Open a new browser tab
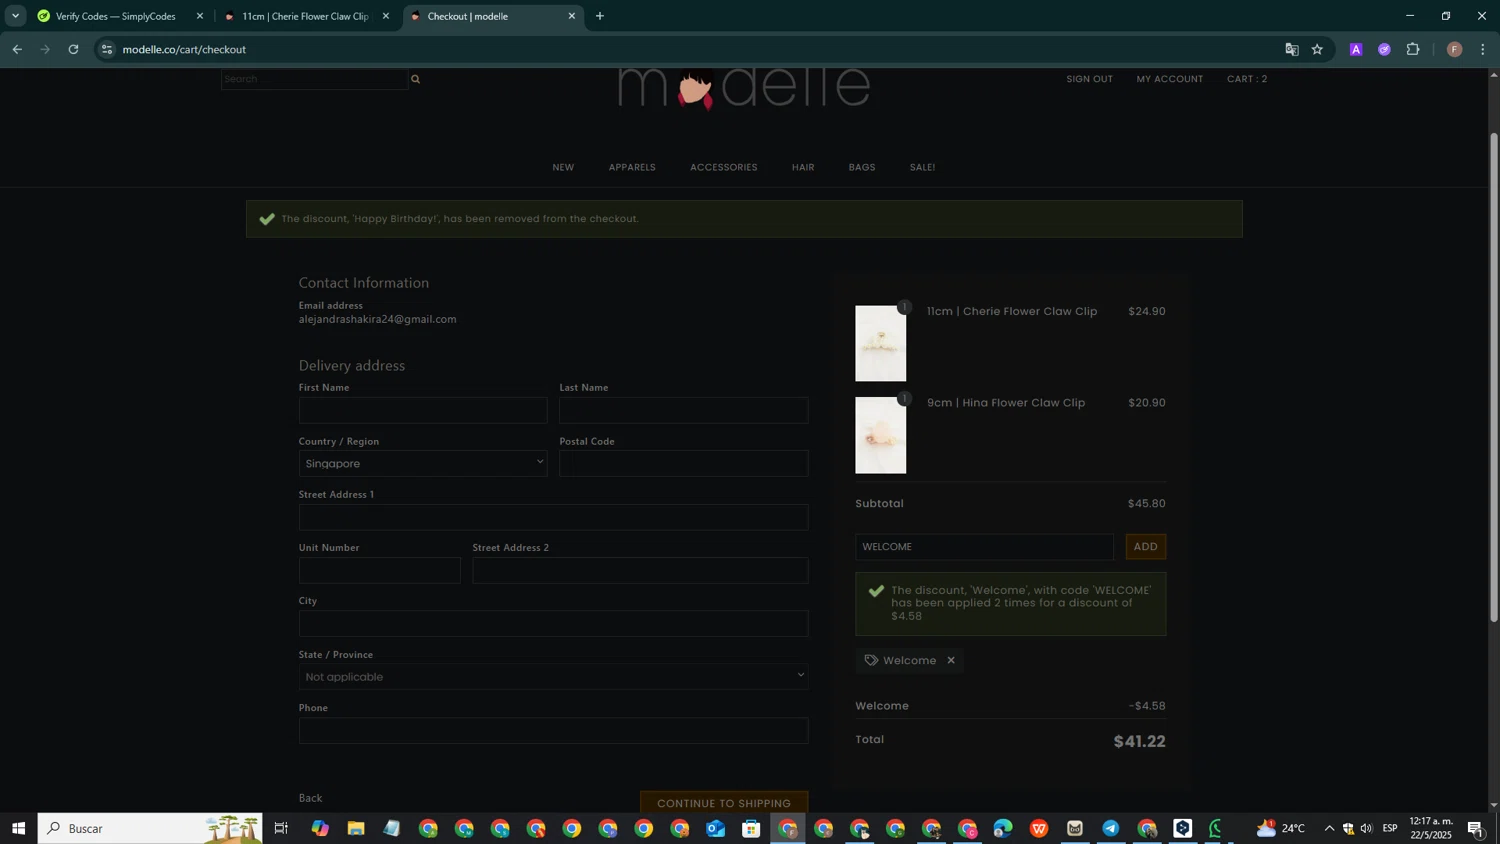 coord(600,16)
